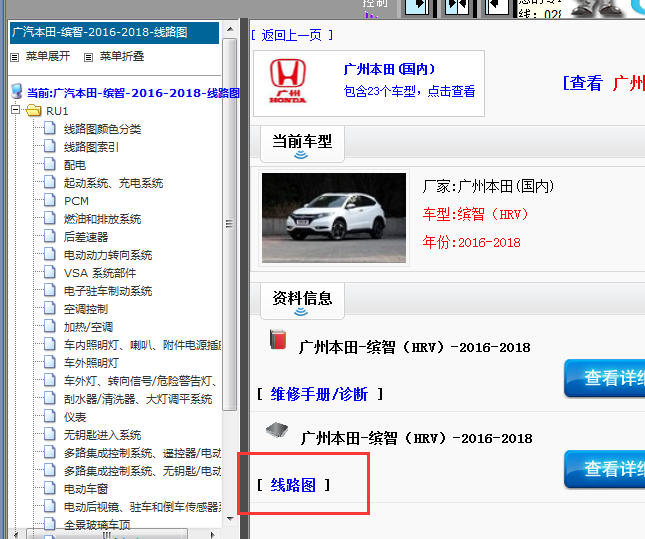Click 当前:广汽本田-缤智-2016-2018-线路图 root item
Viewport: 645px width, 539px height.
click(133, 93)
